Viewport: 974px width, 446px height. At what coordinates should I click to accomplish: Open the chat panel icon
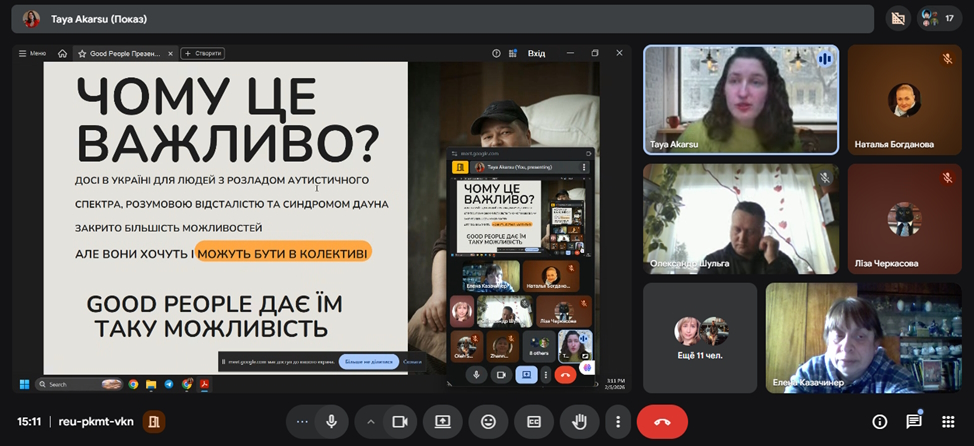[914, 422]
